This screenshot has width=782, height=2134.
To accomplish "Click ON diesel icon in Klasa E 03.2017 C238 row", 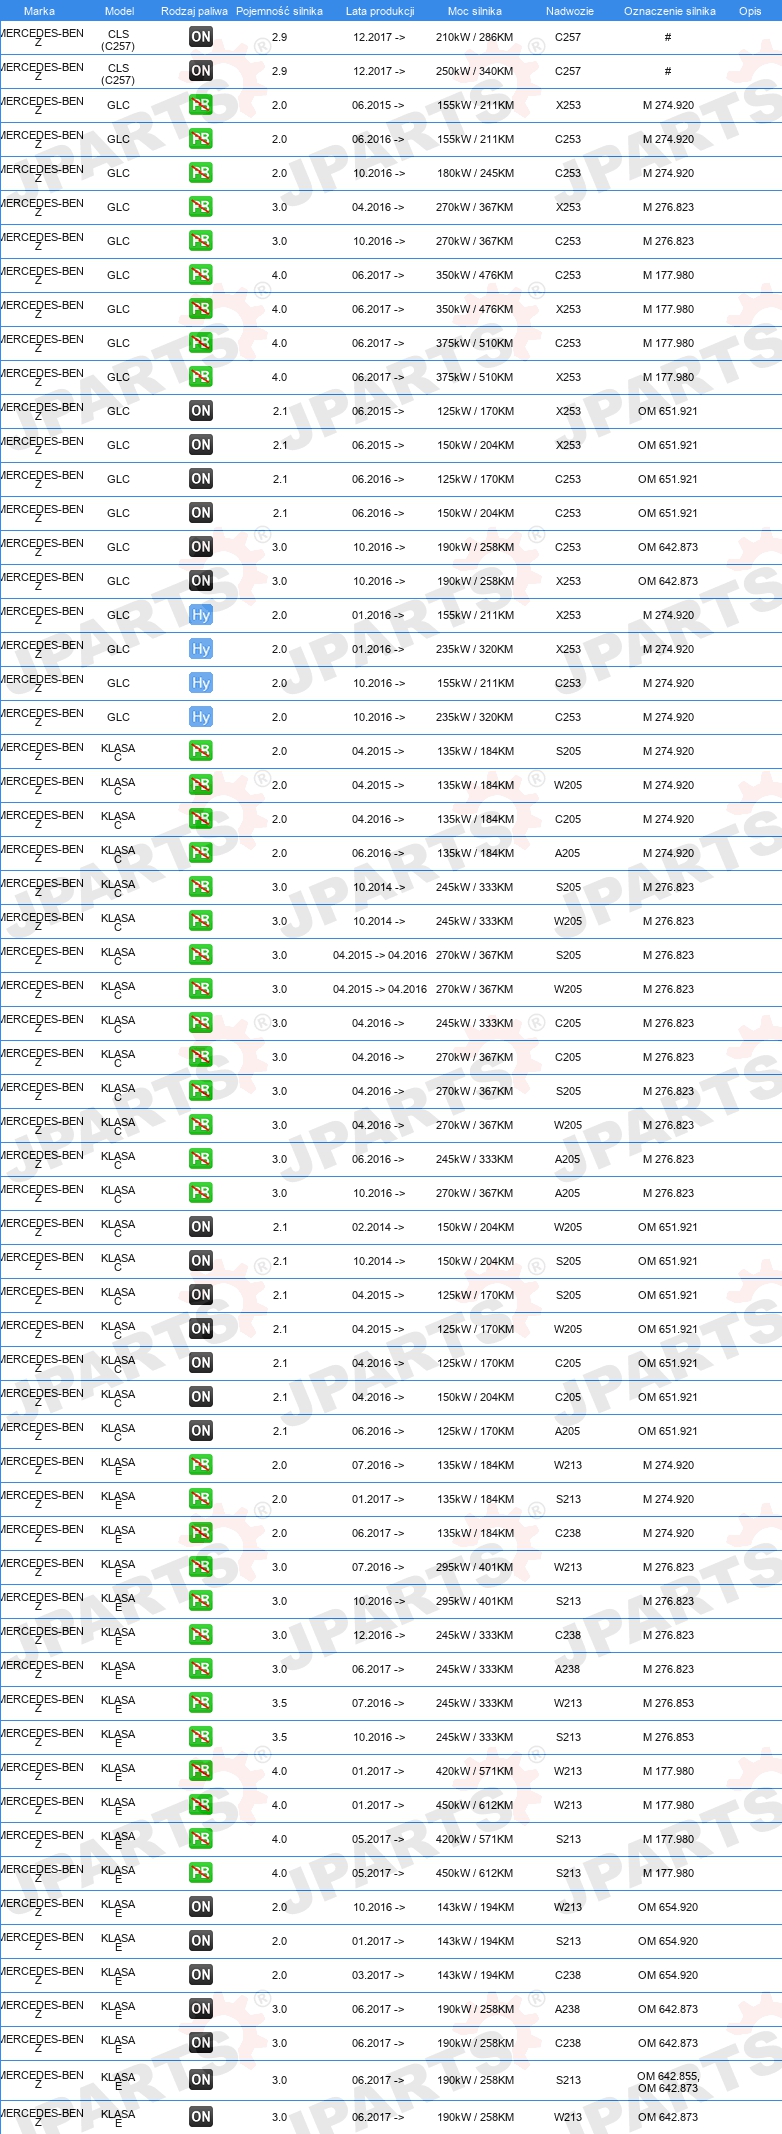I will coord(201,1975).
